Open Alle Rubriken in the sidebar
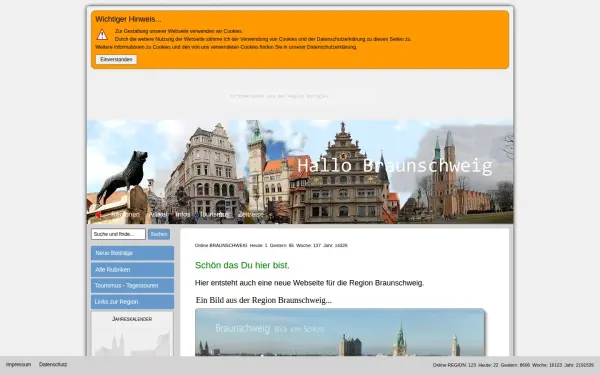 coord(132,270)
